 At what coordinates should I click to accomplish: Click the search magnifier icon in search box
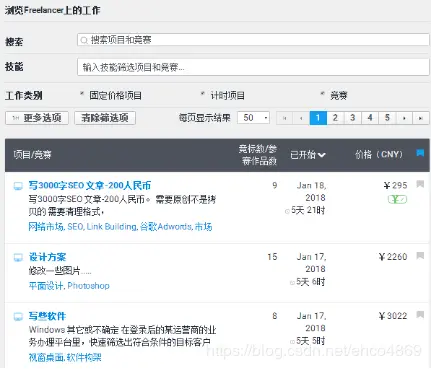[84, 40]
